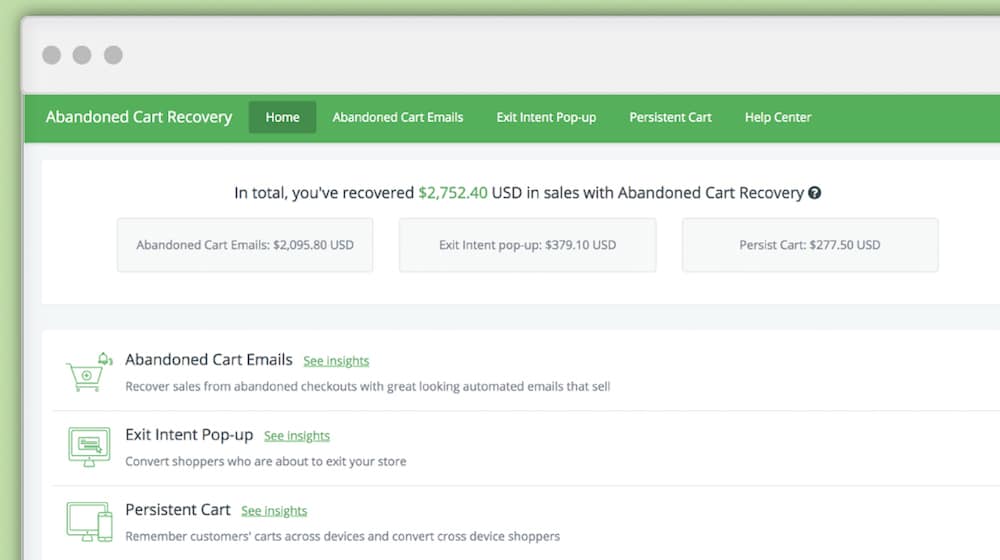Go to Persistent Cart nav tab
1000x560 pixels.
(x=670, y=117)
